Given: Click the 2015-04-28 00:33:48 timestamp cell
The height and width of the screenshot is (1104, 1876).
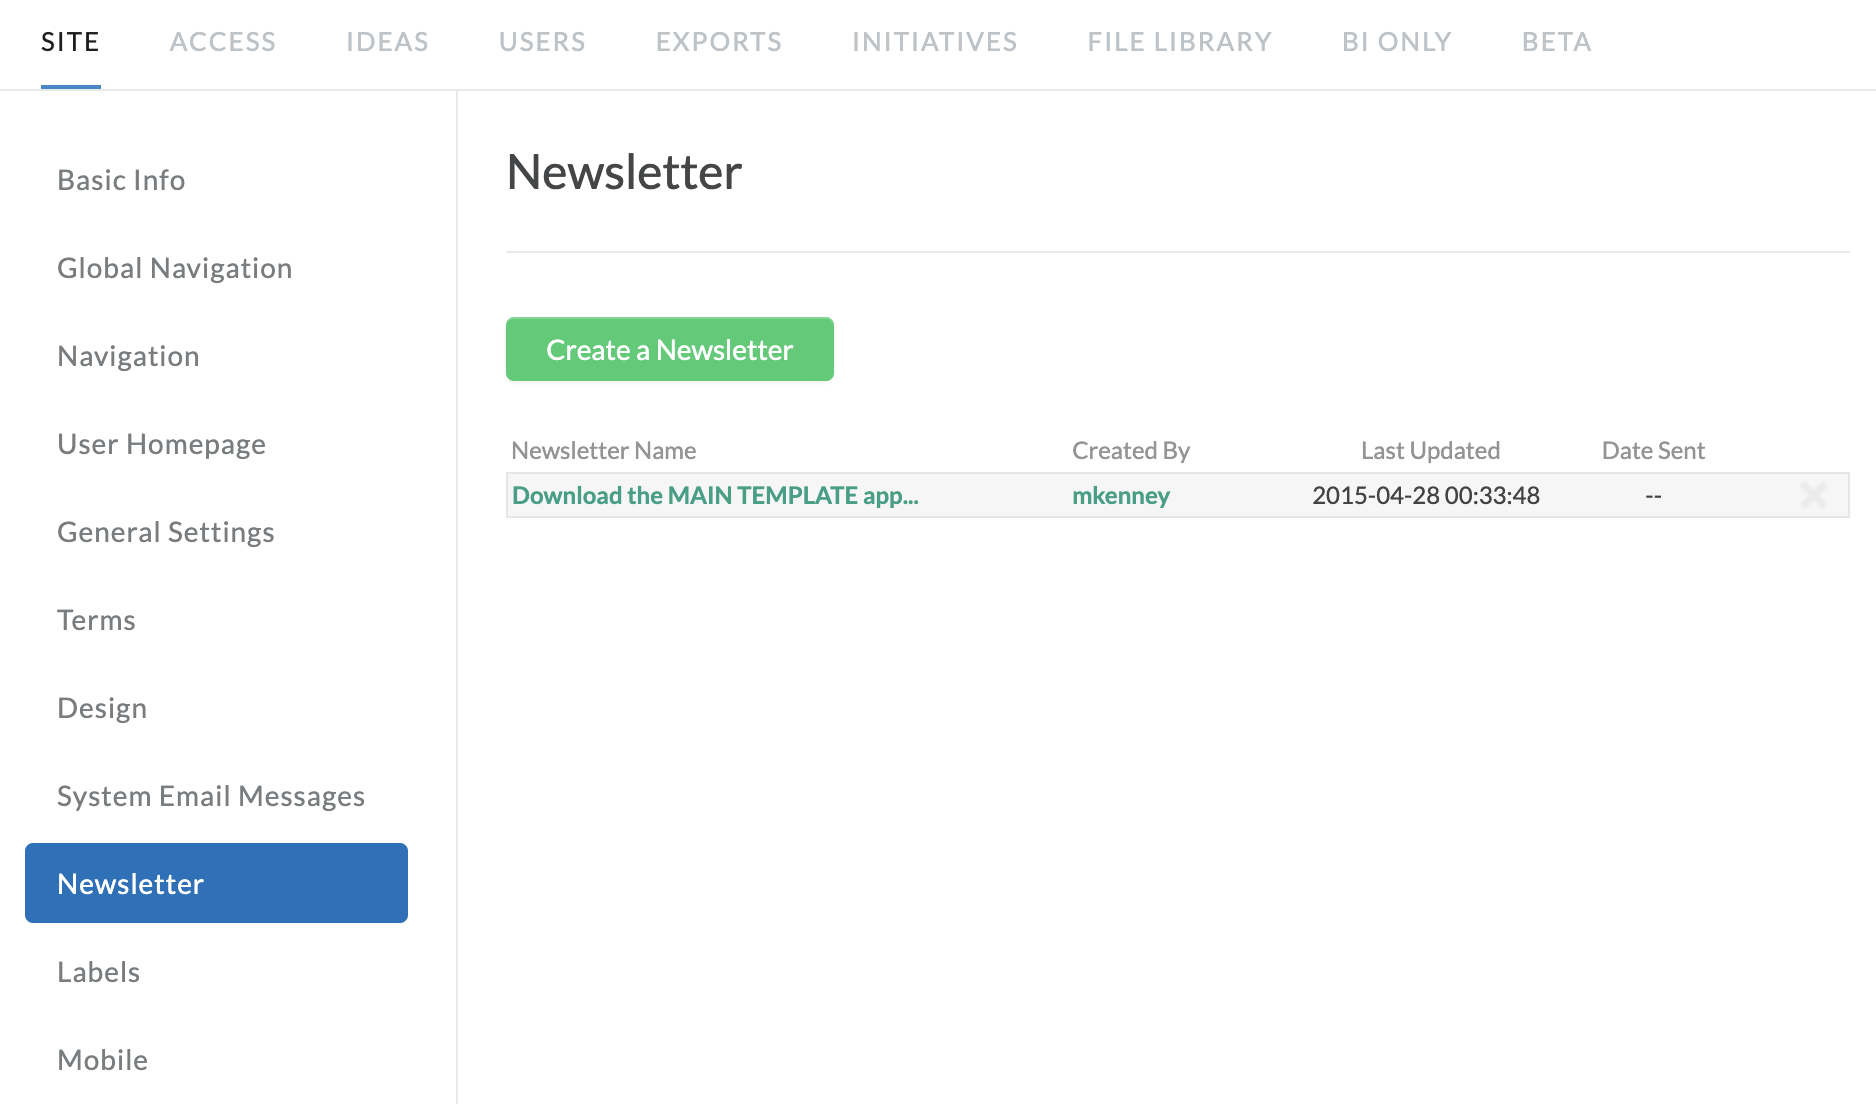Looking at the screenshot, I should point(1426,495).
